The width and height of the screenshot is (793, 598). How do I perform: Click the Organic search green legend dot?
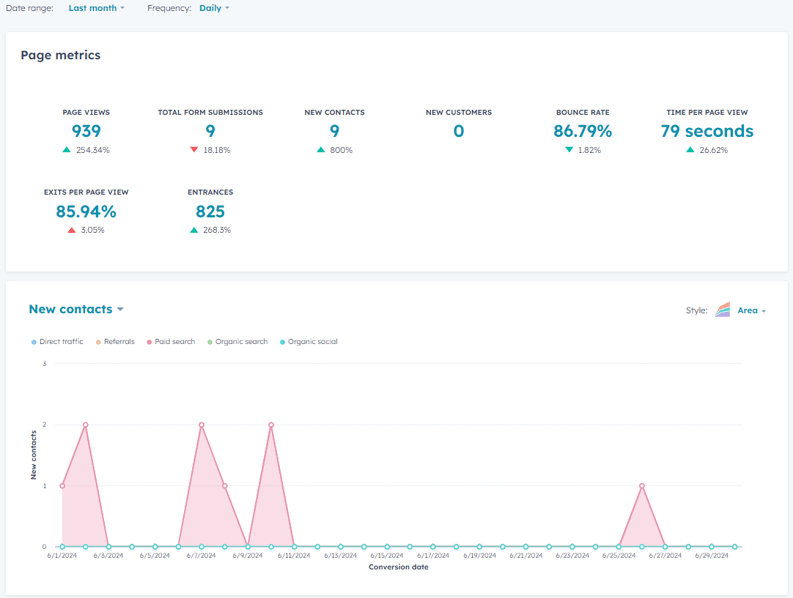point(210,342)
